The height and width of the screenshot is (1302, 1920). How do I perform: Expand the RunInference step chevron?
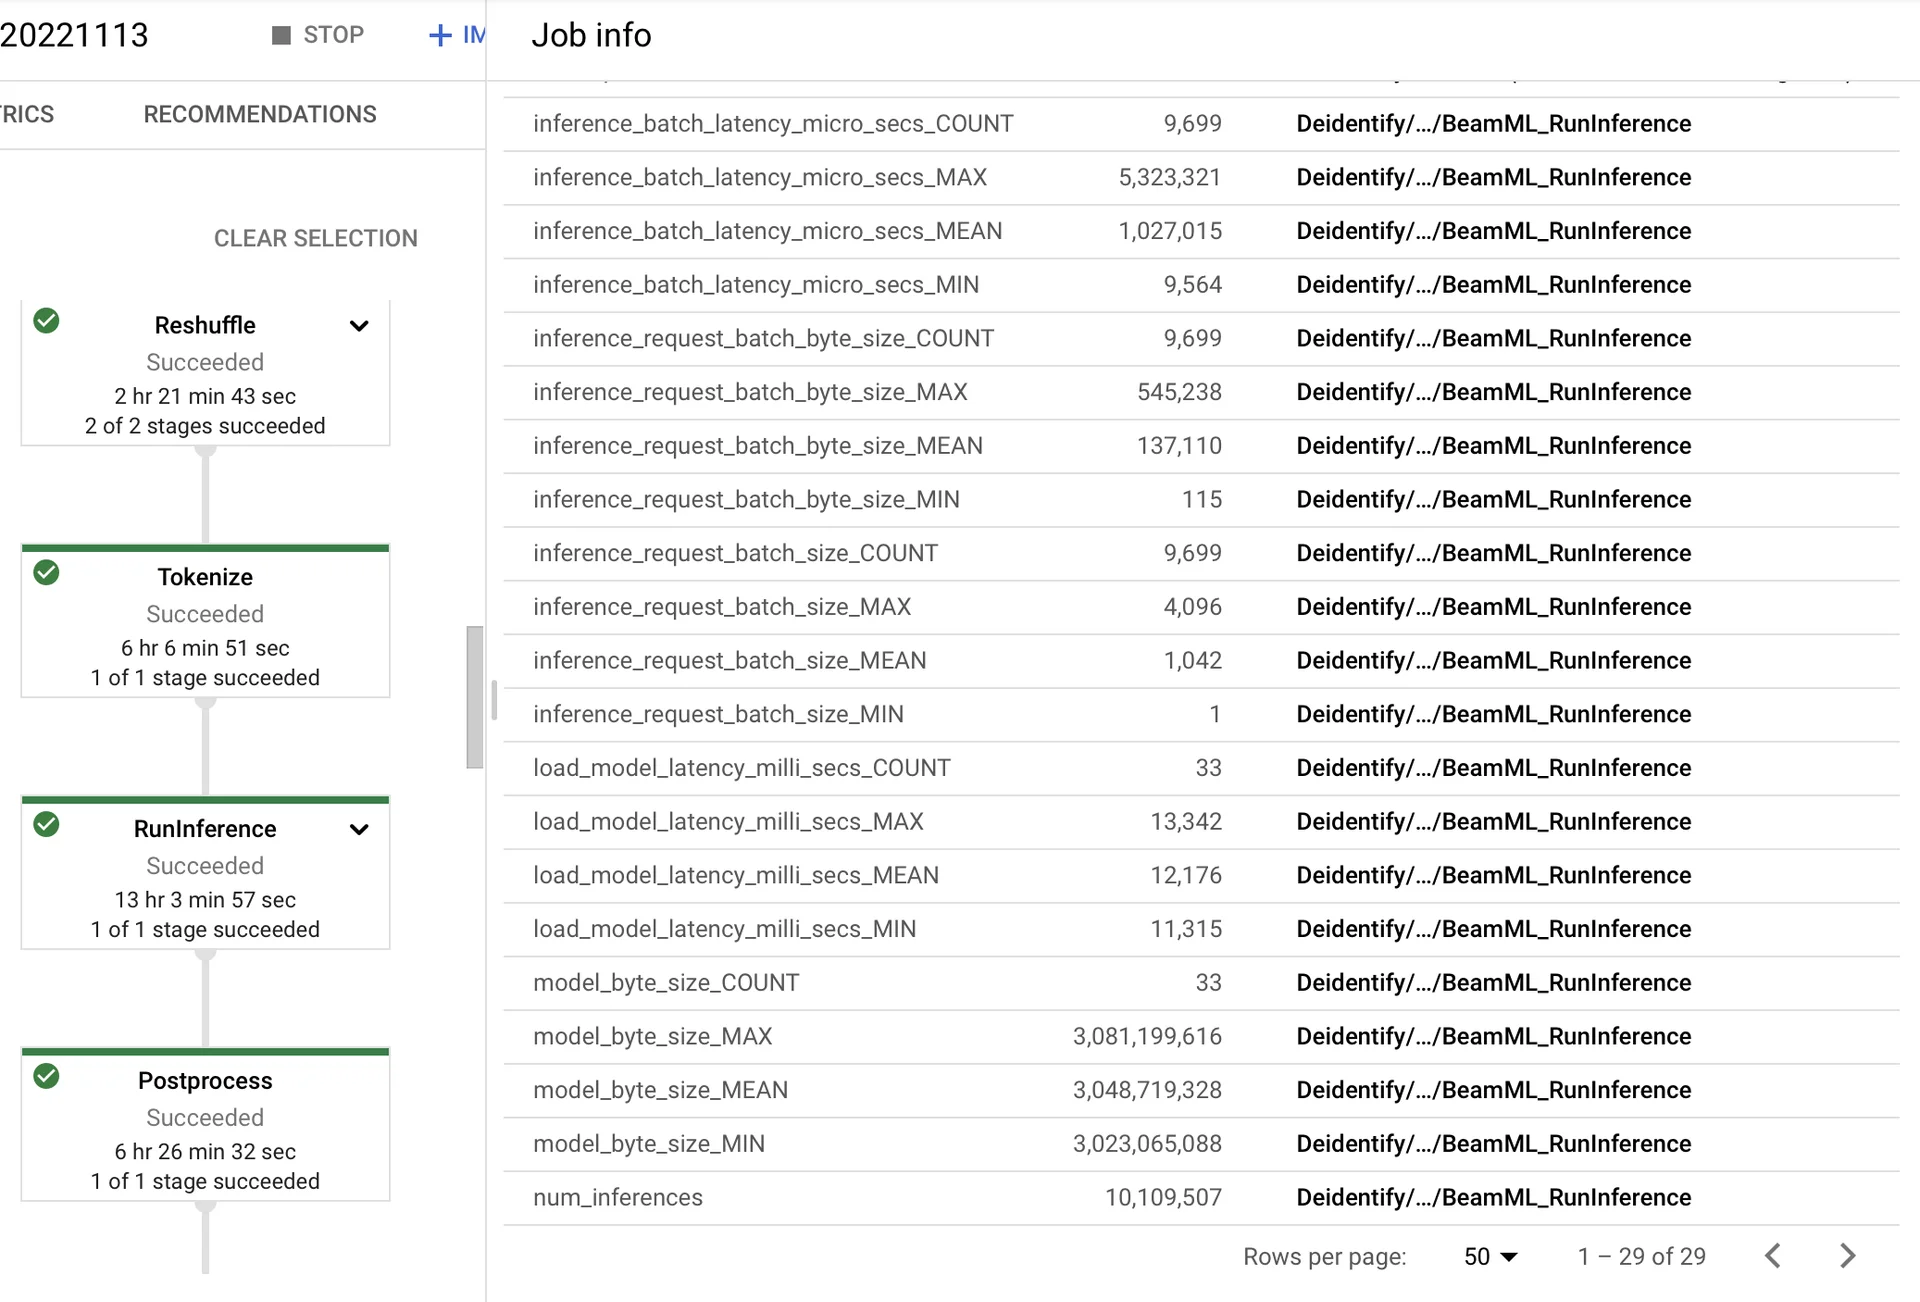click(359, 829)
